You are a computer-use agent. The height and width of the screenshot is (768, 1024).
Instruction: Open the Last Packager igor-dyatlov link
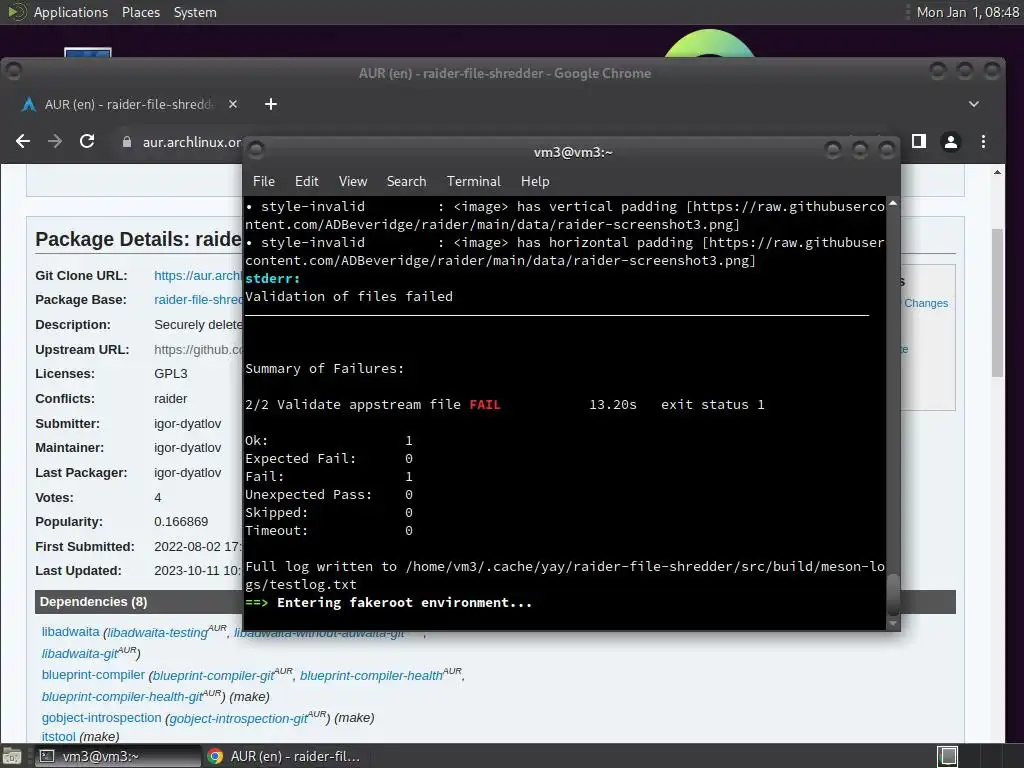tap(187, 472)
